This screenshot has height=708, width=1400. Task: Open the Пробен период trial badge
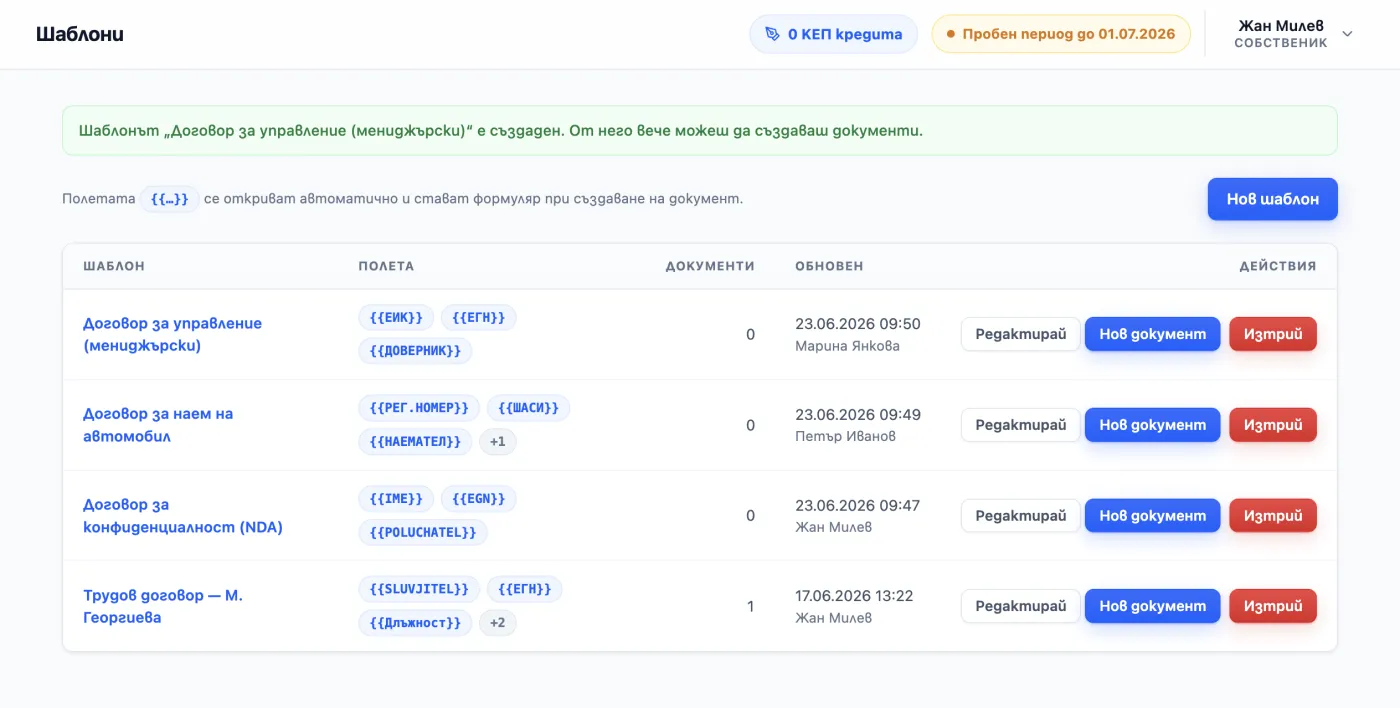(x=1061, y=34)
